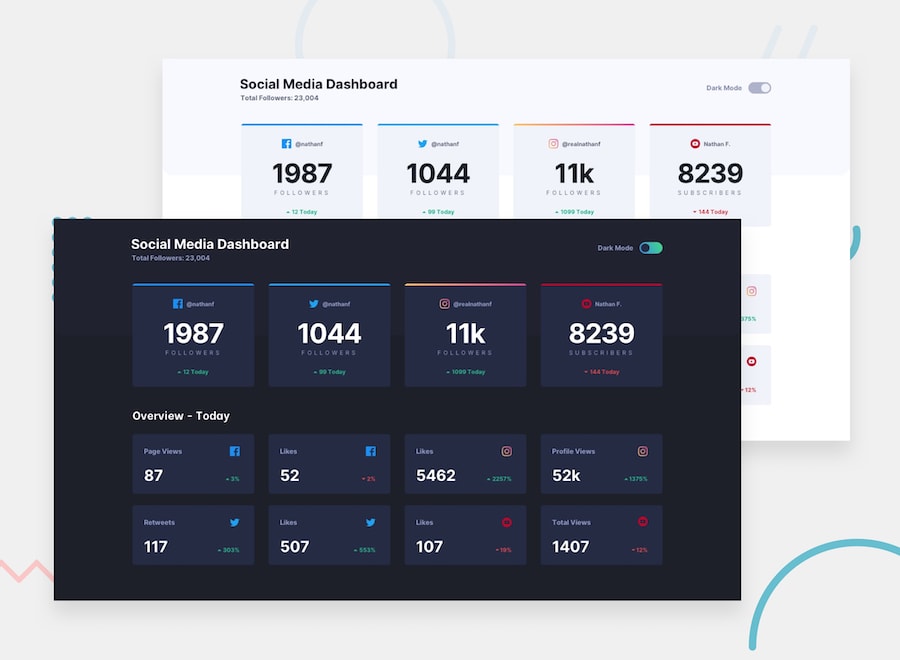Open the Page Views card showing 87
The width and height of the screenshot is (900, 660).
(x=193, y=463)
